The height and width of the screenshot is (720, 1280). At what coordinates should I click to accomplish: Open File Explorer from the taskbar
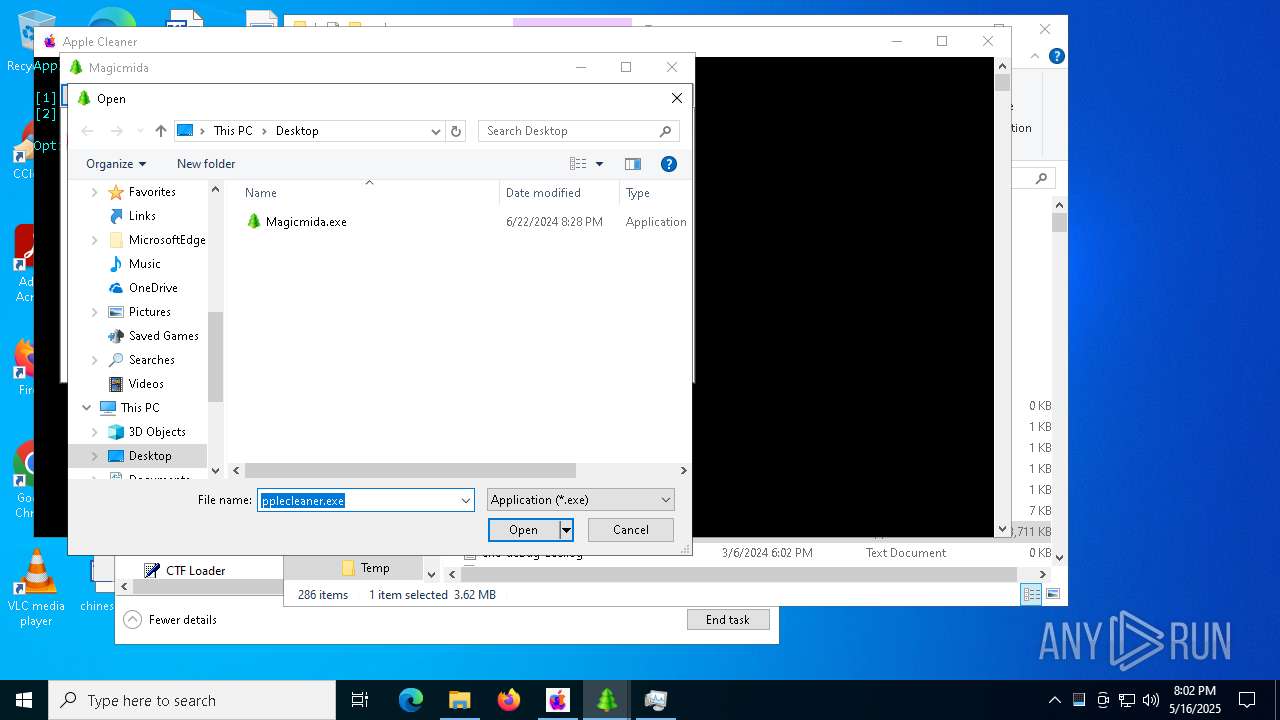(x=460, y=700)
